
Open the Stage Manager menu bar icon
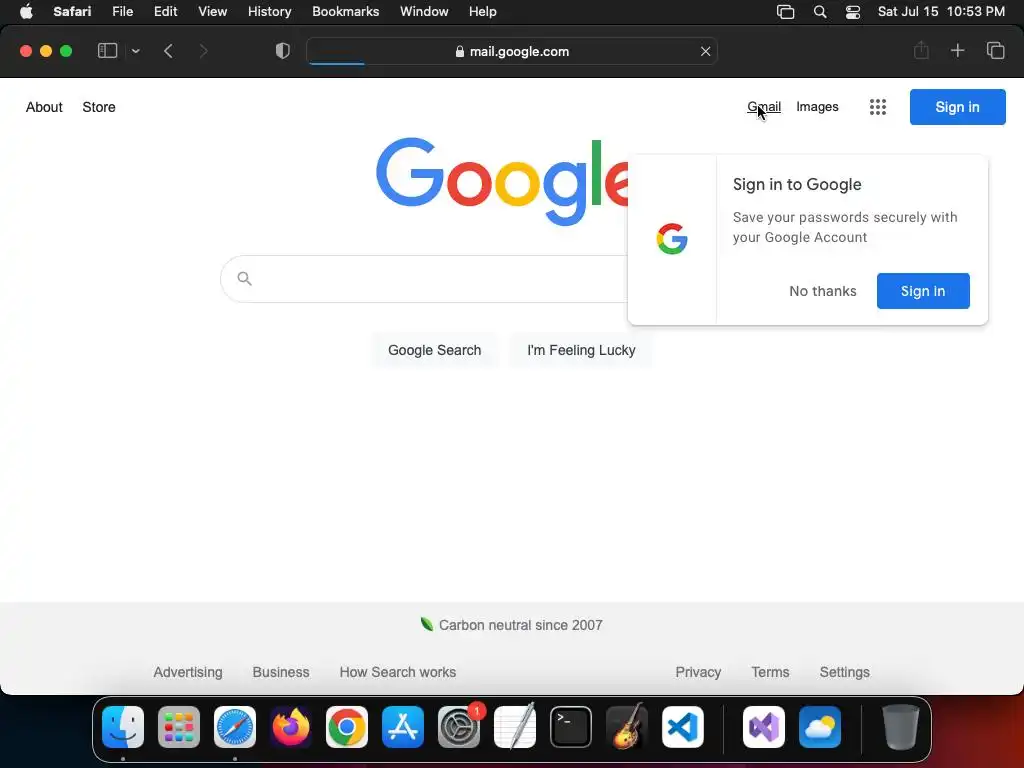click(785, 12)
